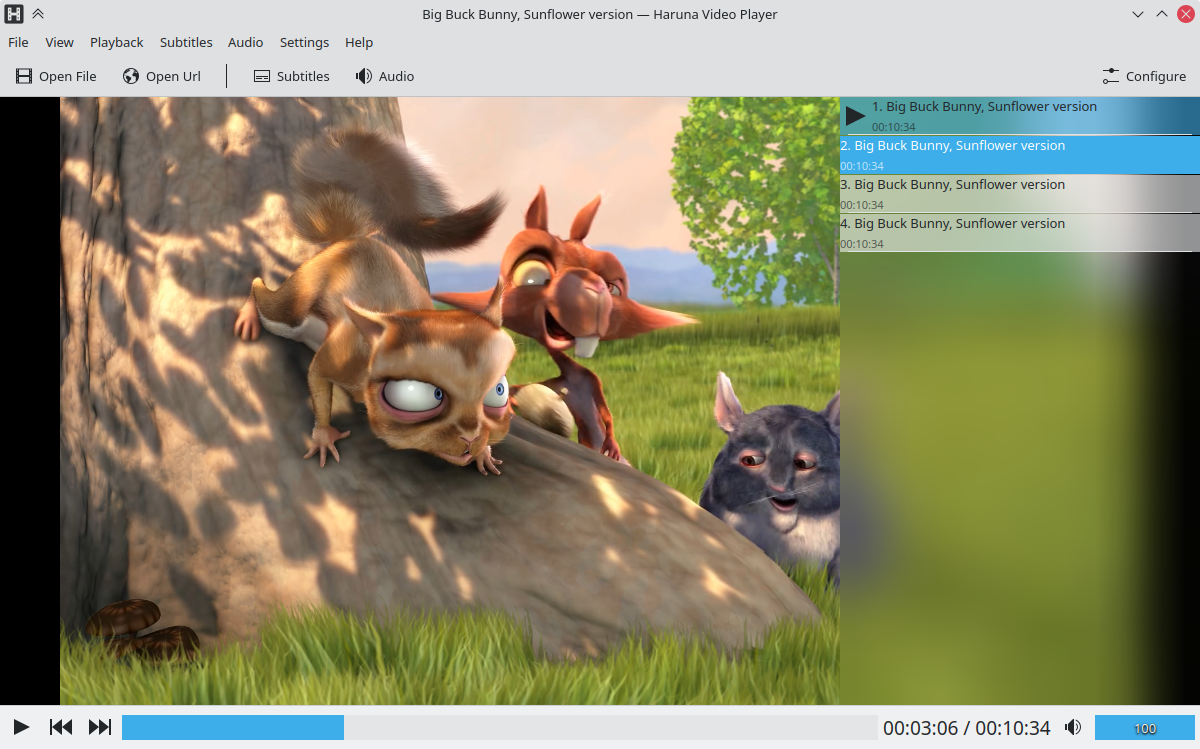1200x749 pixels.
Task: Click the now-playing triangle icon in playlist
Action: [x=855, y=116]
